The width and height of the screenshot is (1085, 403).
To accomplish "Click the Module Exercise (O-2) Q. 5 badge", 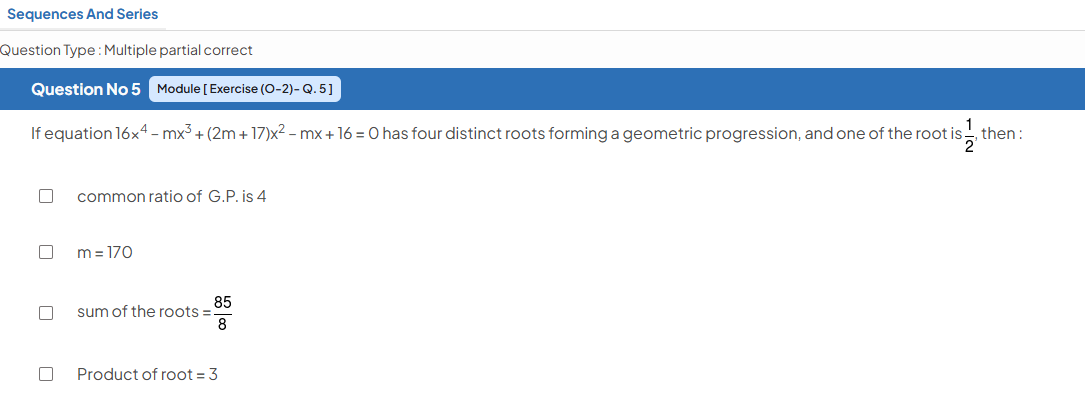I will coord(245,89).
